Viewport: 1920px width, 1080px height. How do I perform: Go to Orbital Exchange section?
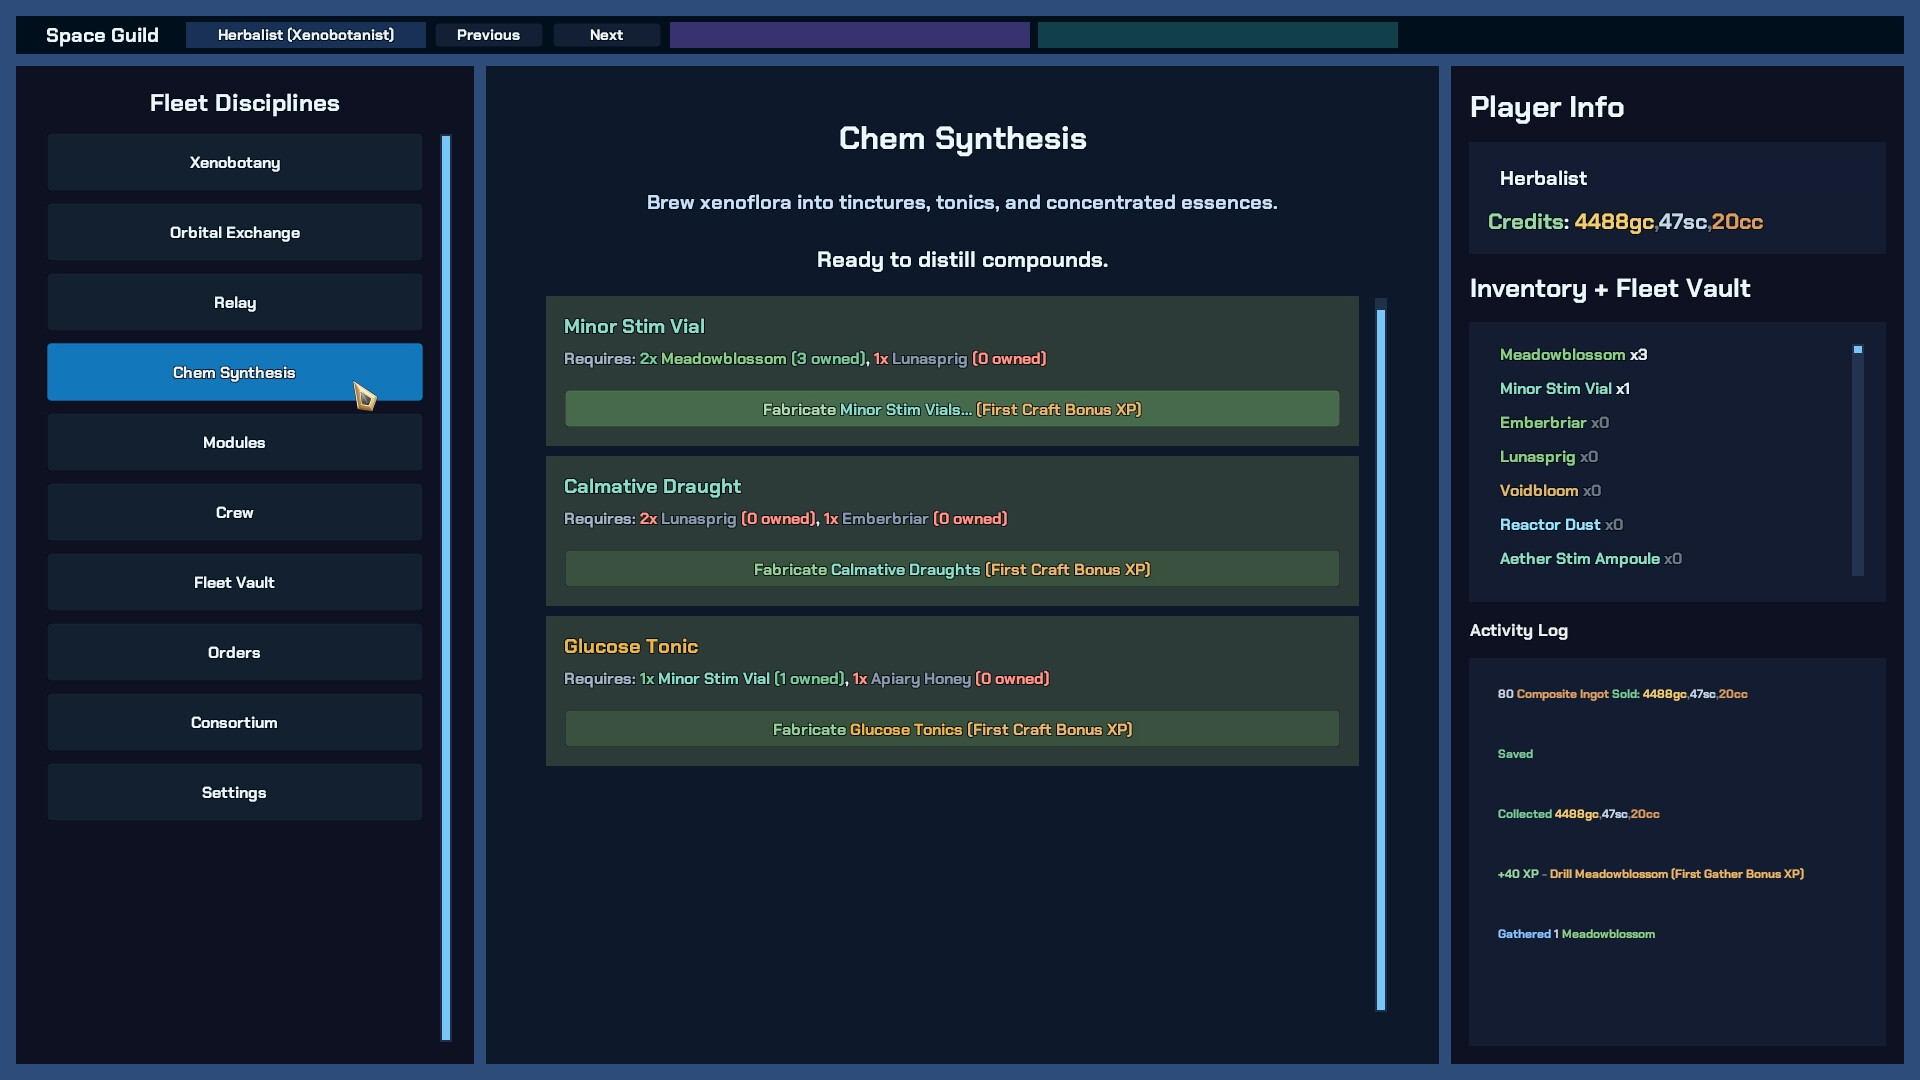(234, 232)
